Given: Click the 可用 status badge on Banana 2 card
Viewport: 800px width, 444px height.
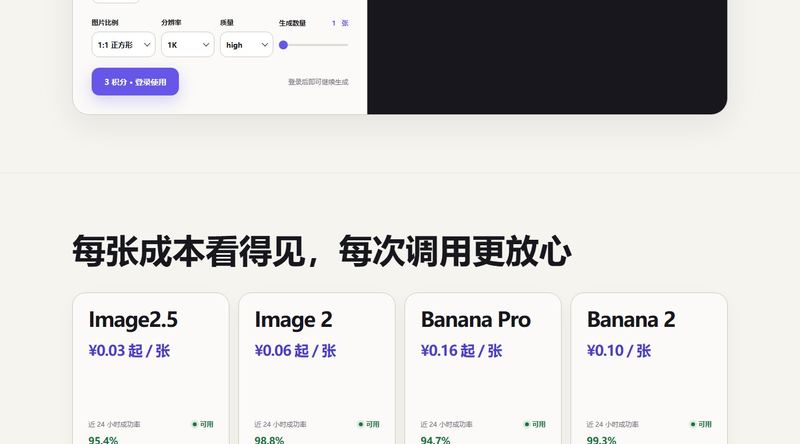Looking at the screenshot, I should (701, 424).
